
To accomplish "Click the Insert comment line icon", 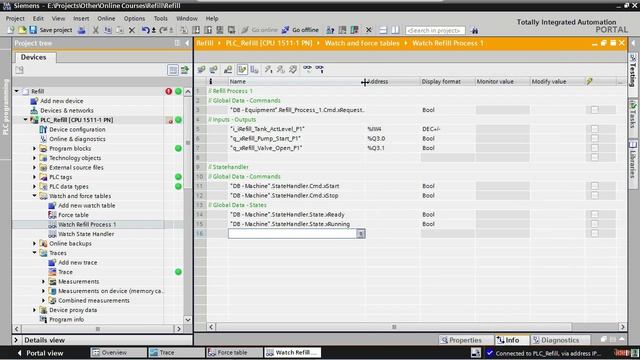I will point(228,69).
